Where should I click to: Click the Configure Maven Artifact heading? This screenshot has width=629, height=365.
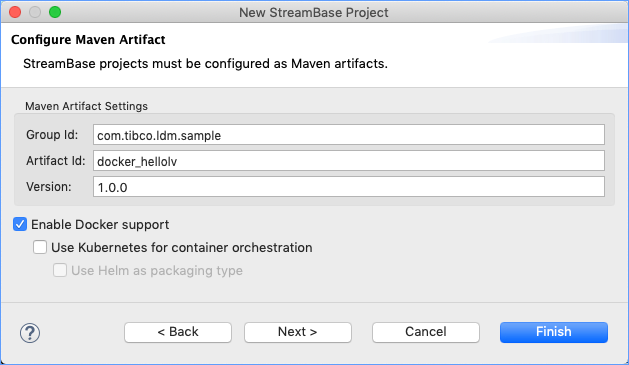(x=88, y=40)
